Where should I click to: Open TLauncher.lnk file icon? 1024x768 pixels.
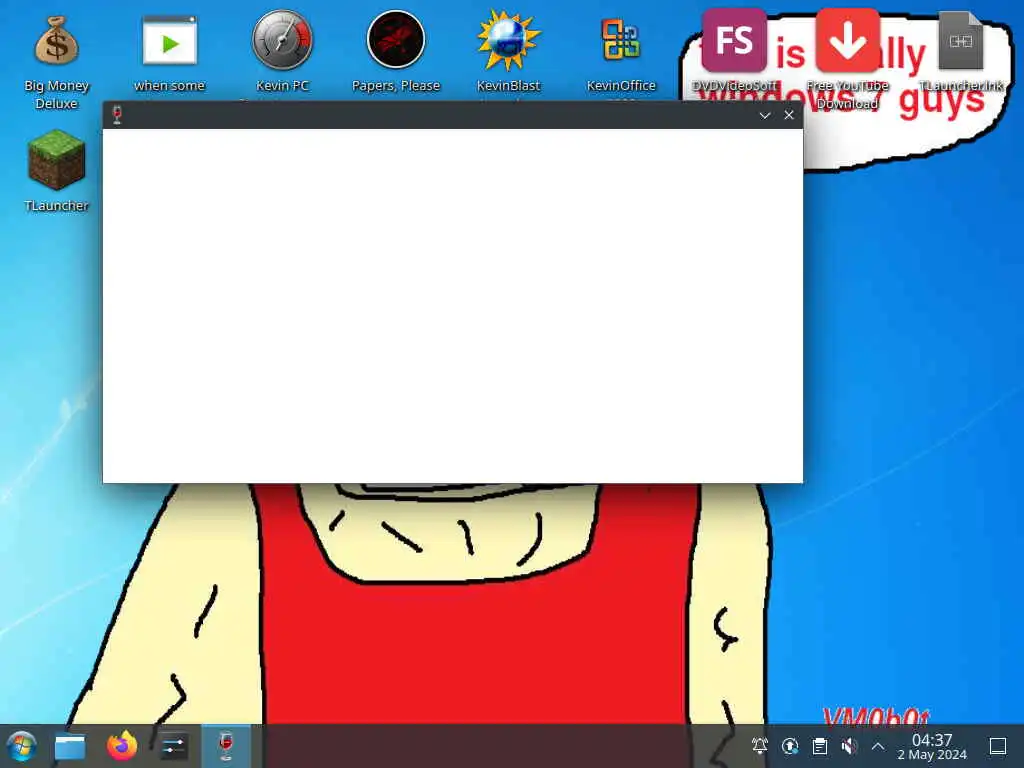(x=961, y=40)
